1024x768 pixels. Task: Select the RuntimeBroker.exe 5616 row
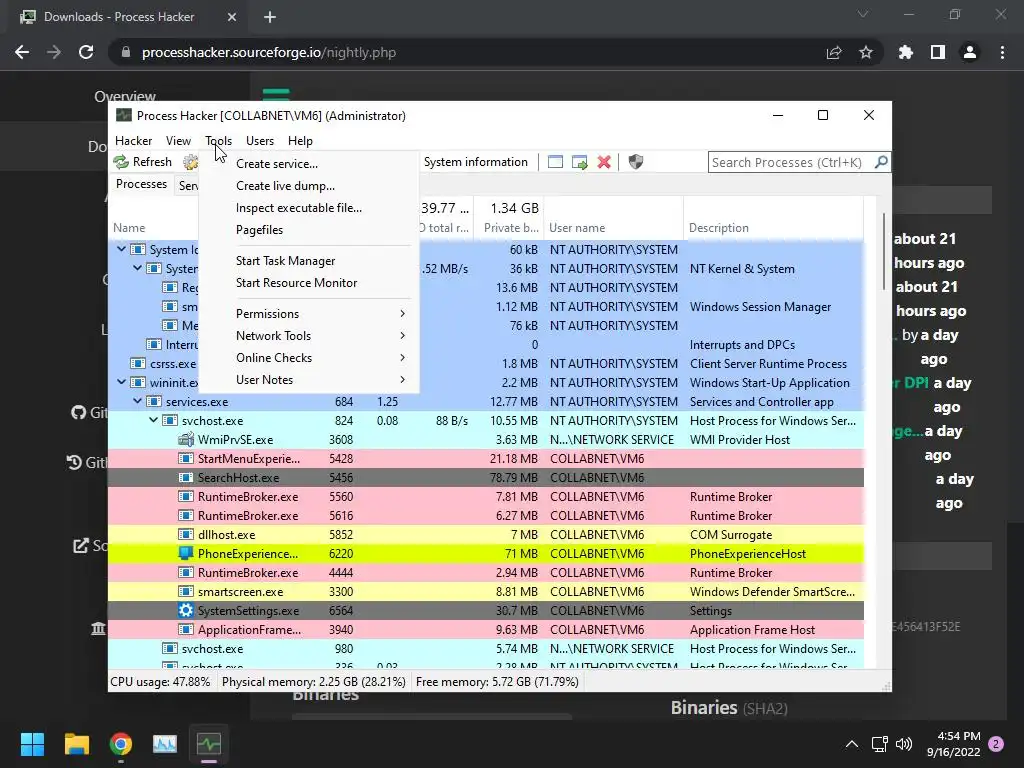[486, 516]
